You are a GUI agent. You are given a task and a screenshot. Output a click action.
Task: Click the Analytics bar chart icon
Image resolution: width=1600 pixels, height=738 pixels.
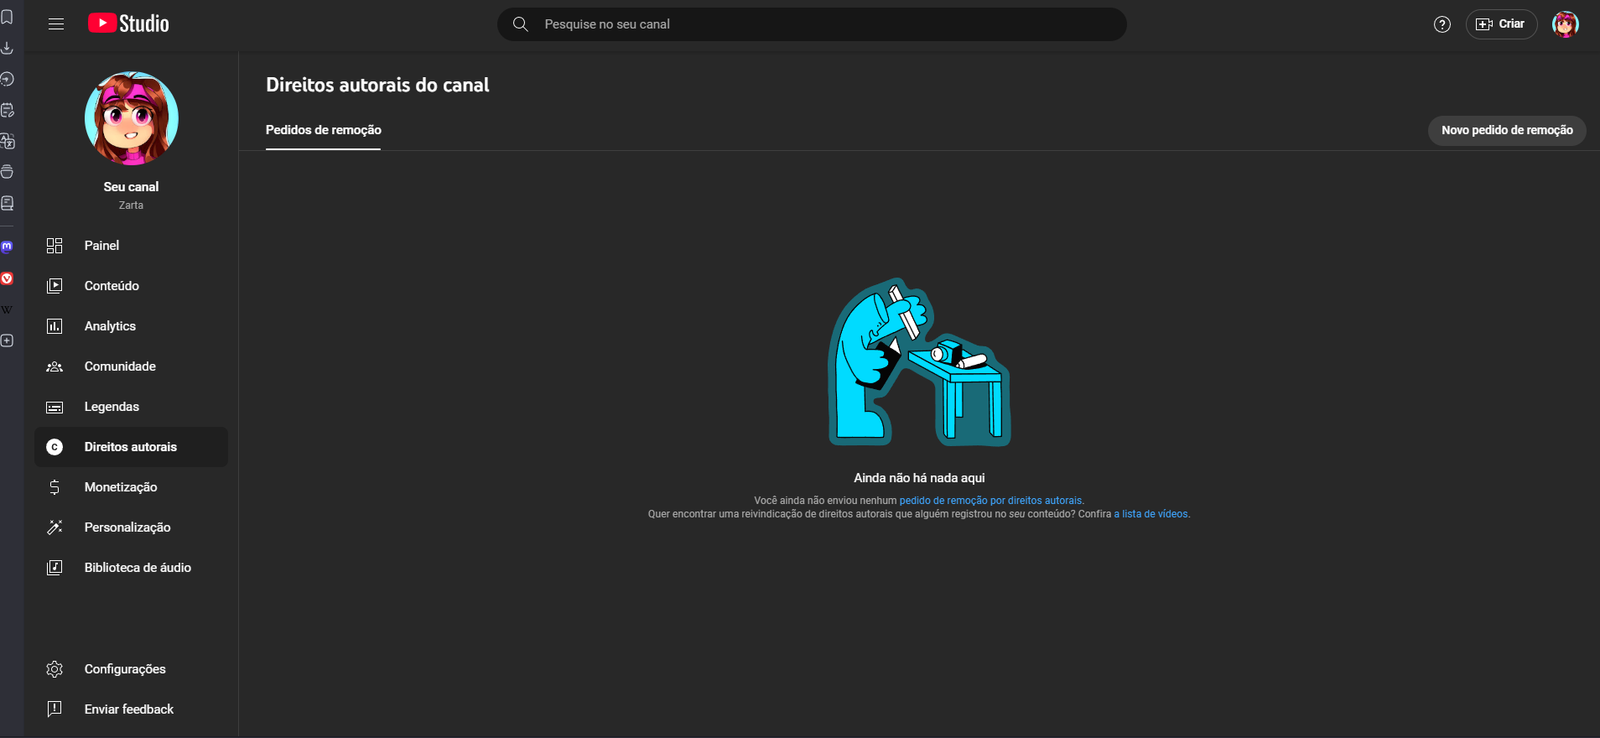click(55, 326)
